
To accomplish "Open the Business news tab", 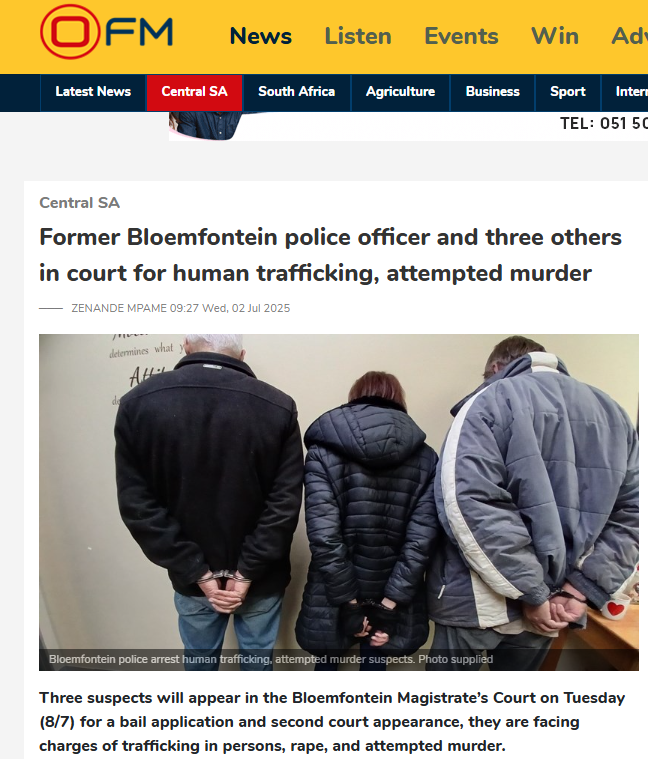I will pyautogui.click(x=493, y=92).
